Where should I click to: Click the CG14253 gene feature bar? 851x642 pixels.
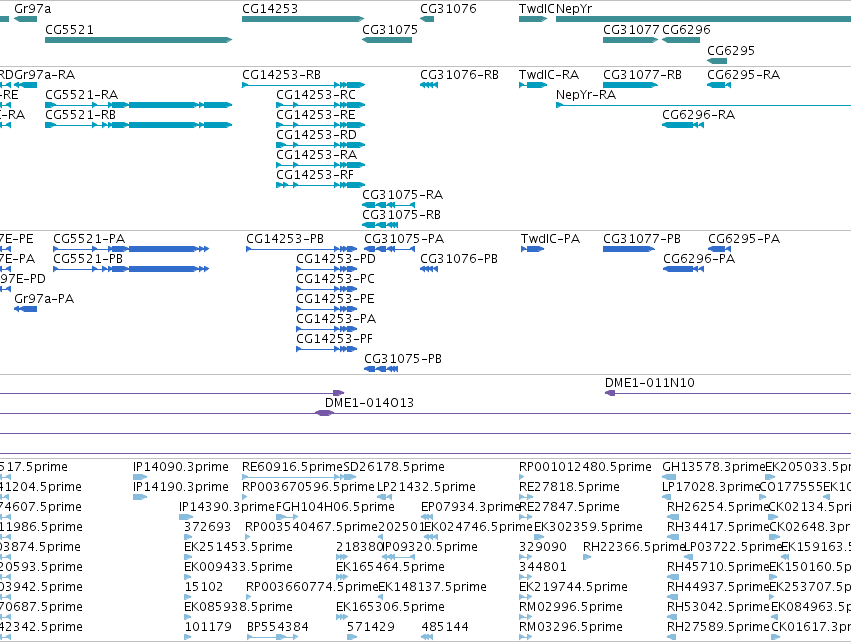tap(303, 19)
